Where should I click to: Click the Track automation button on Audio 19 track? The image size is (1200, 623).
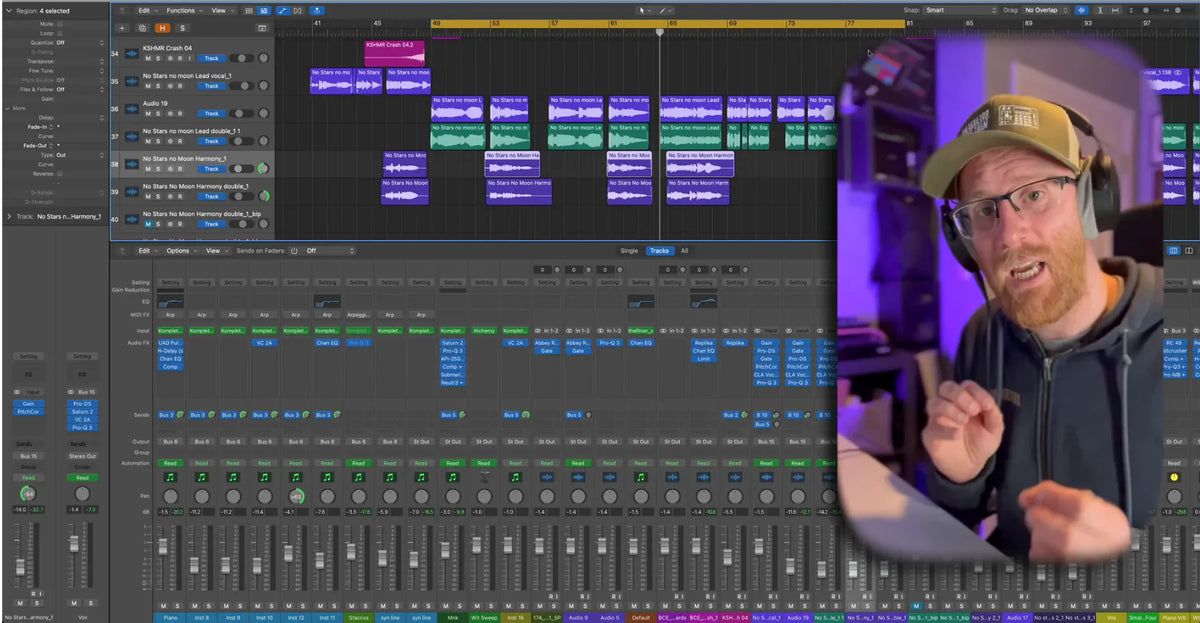tap(211, 113)
